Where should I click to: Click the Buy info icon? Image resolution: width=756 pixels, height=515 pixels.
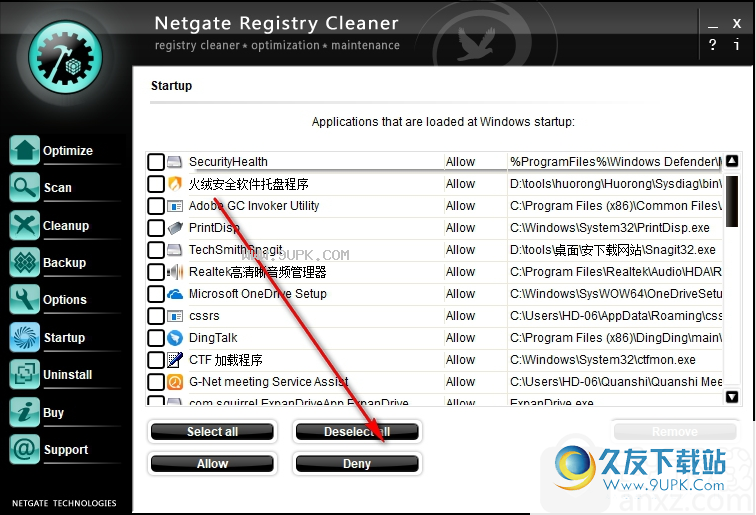coord(24,412)
